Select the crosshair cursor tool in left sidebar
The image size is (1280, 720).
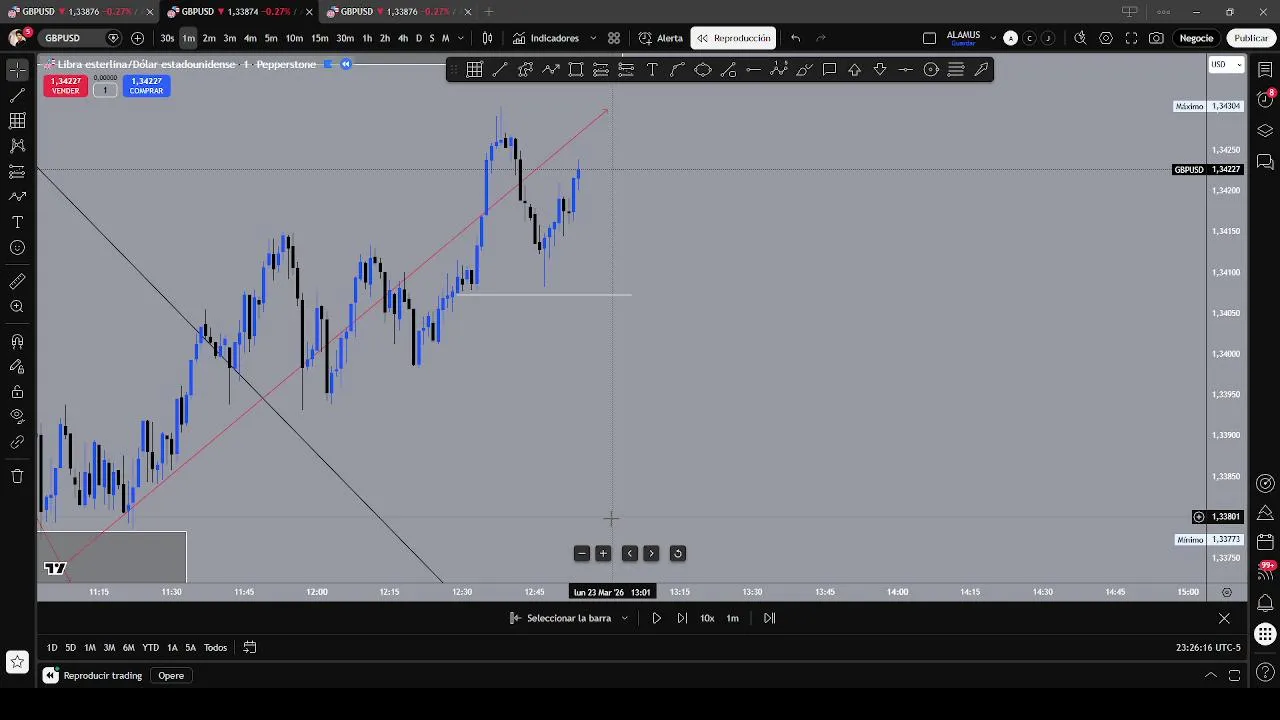[x=17, y=70]
